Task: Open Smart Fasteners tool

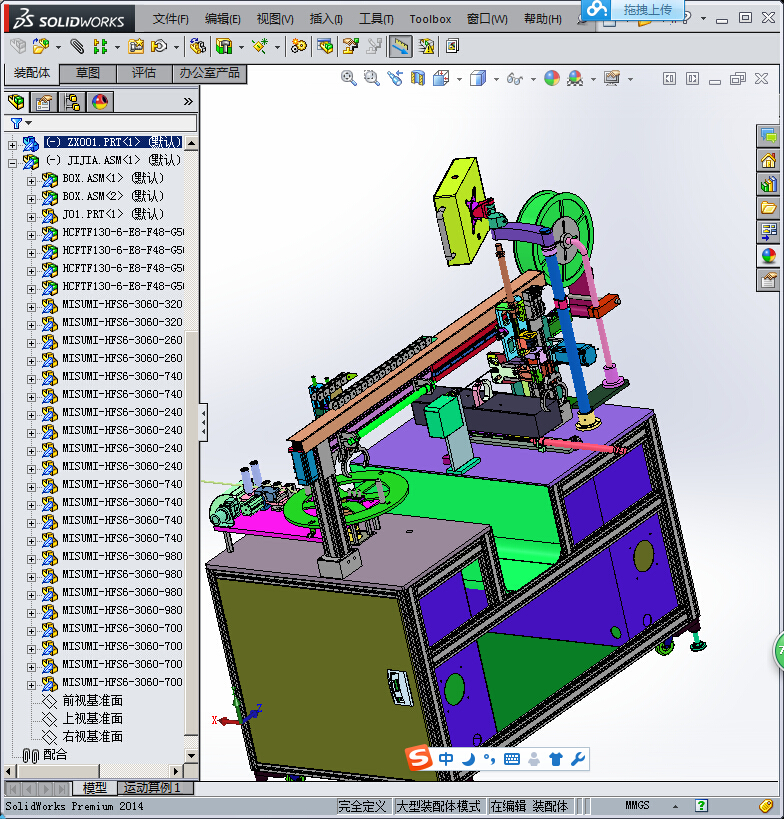Action: pos(136,46)
